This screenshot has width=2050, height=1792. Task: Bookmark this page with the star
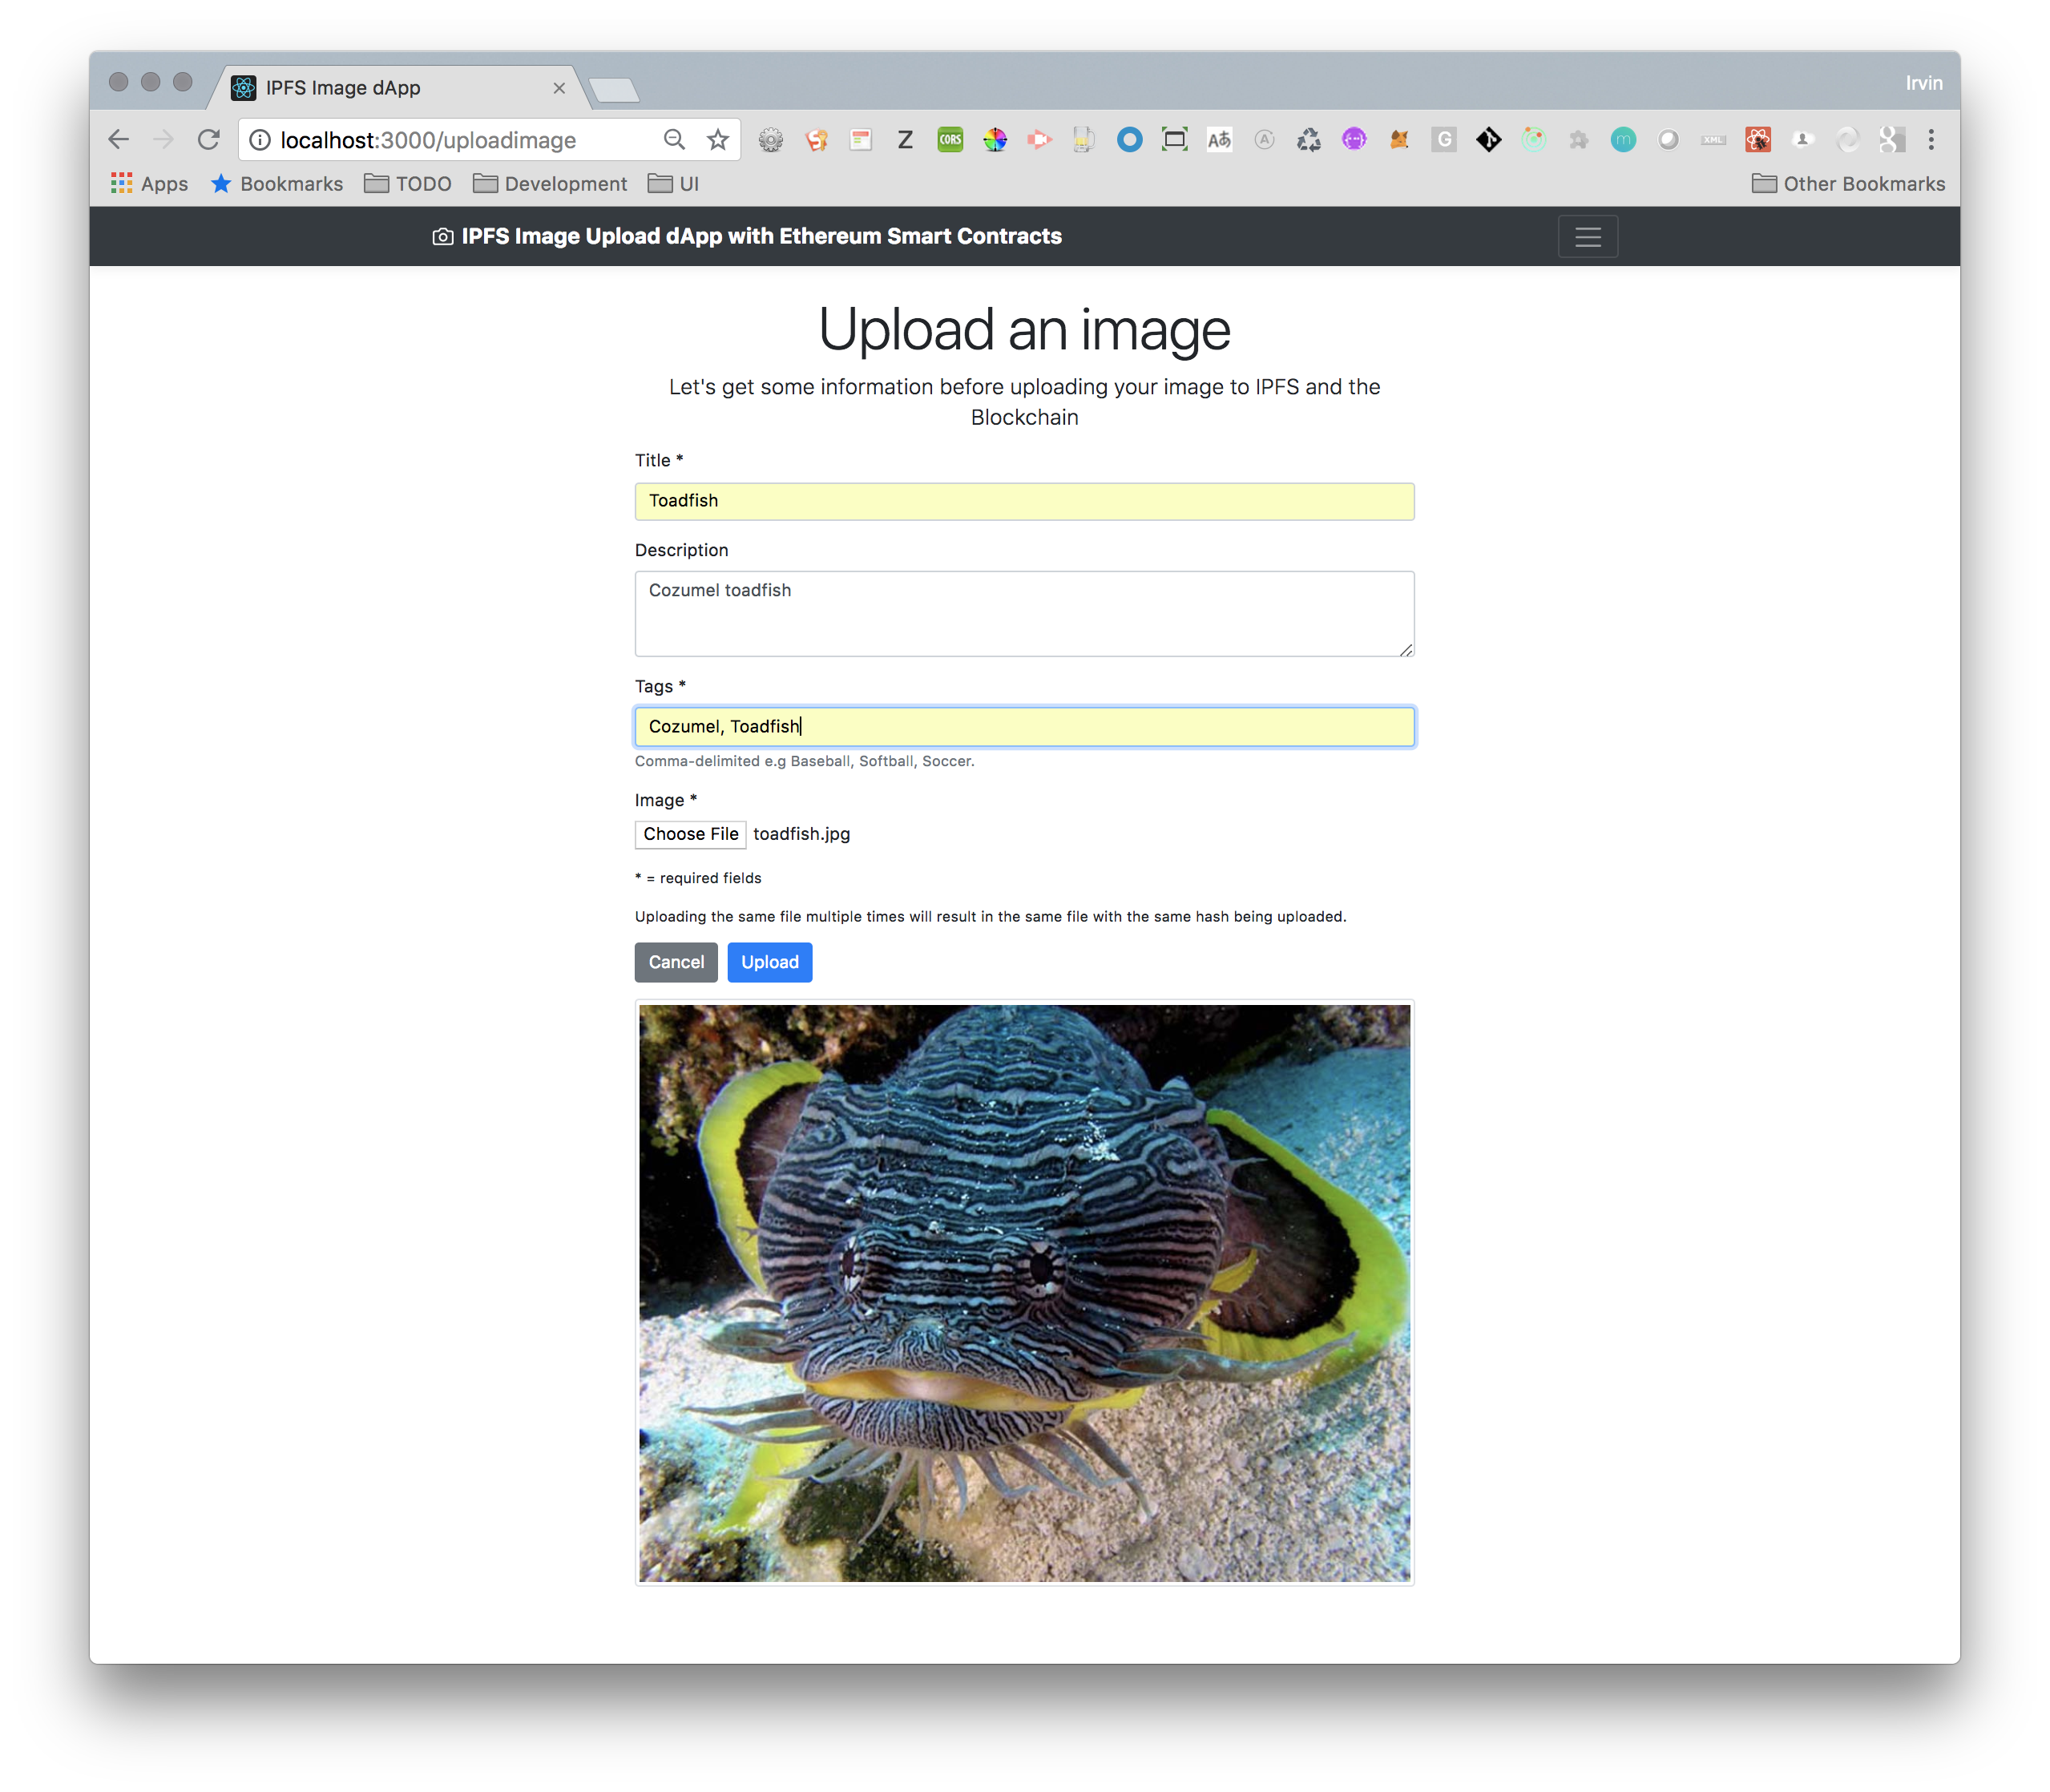coord(717,140)
